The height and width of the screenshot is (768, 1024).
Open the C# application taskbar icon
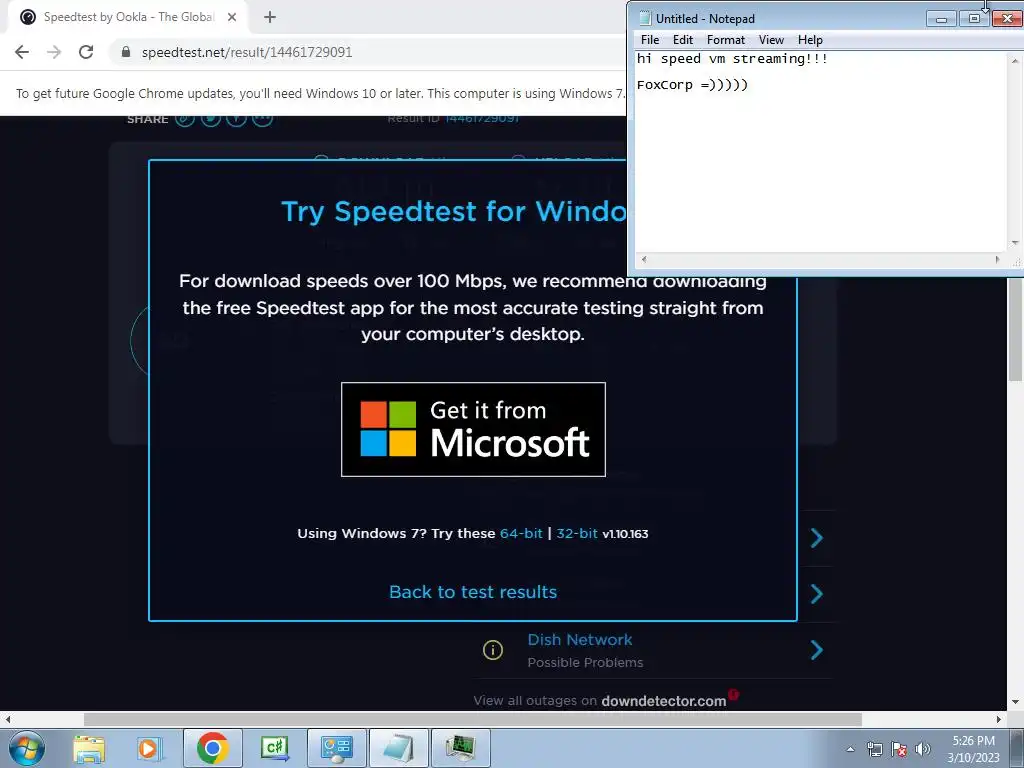[x=274, y=748]
